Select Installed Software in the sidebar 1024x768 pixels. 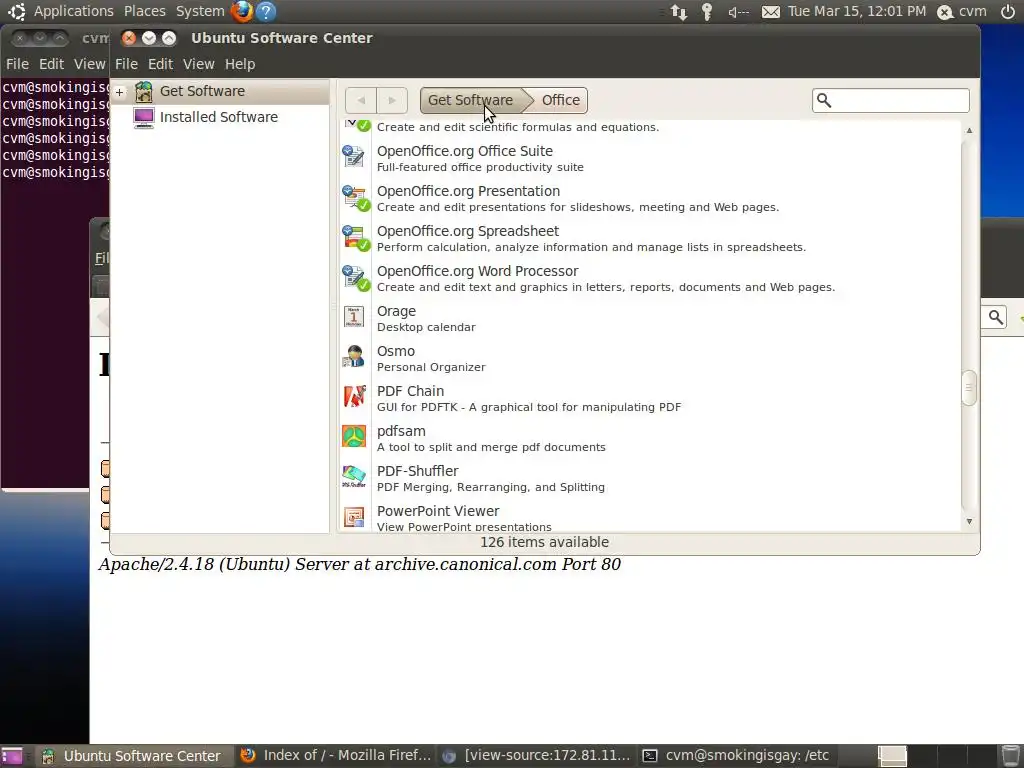pyautogui.click(x=221, y=118)
